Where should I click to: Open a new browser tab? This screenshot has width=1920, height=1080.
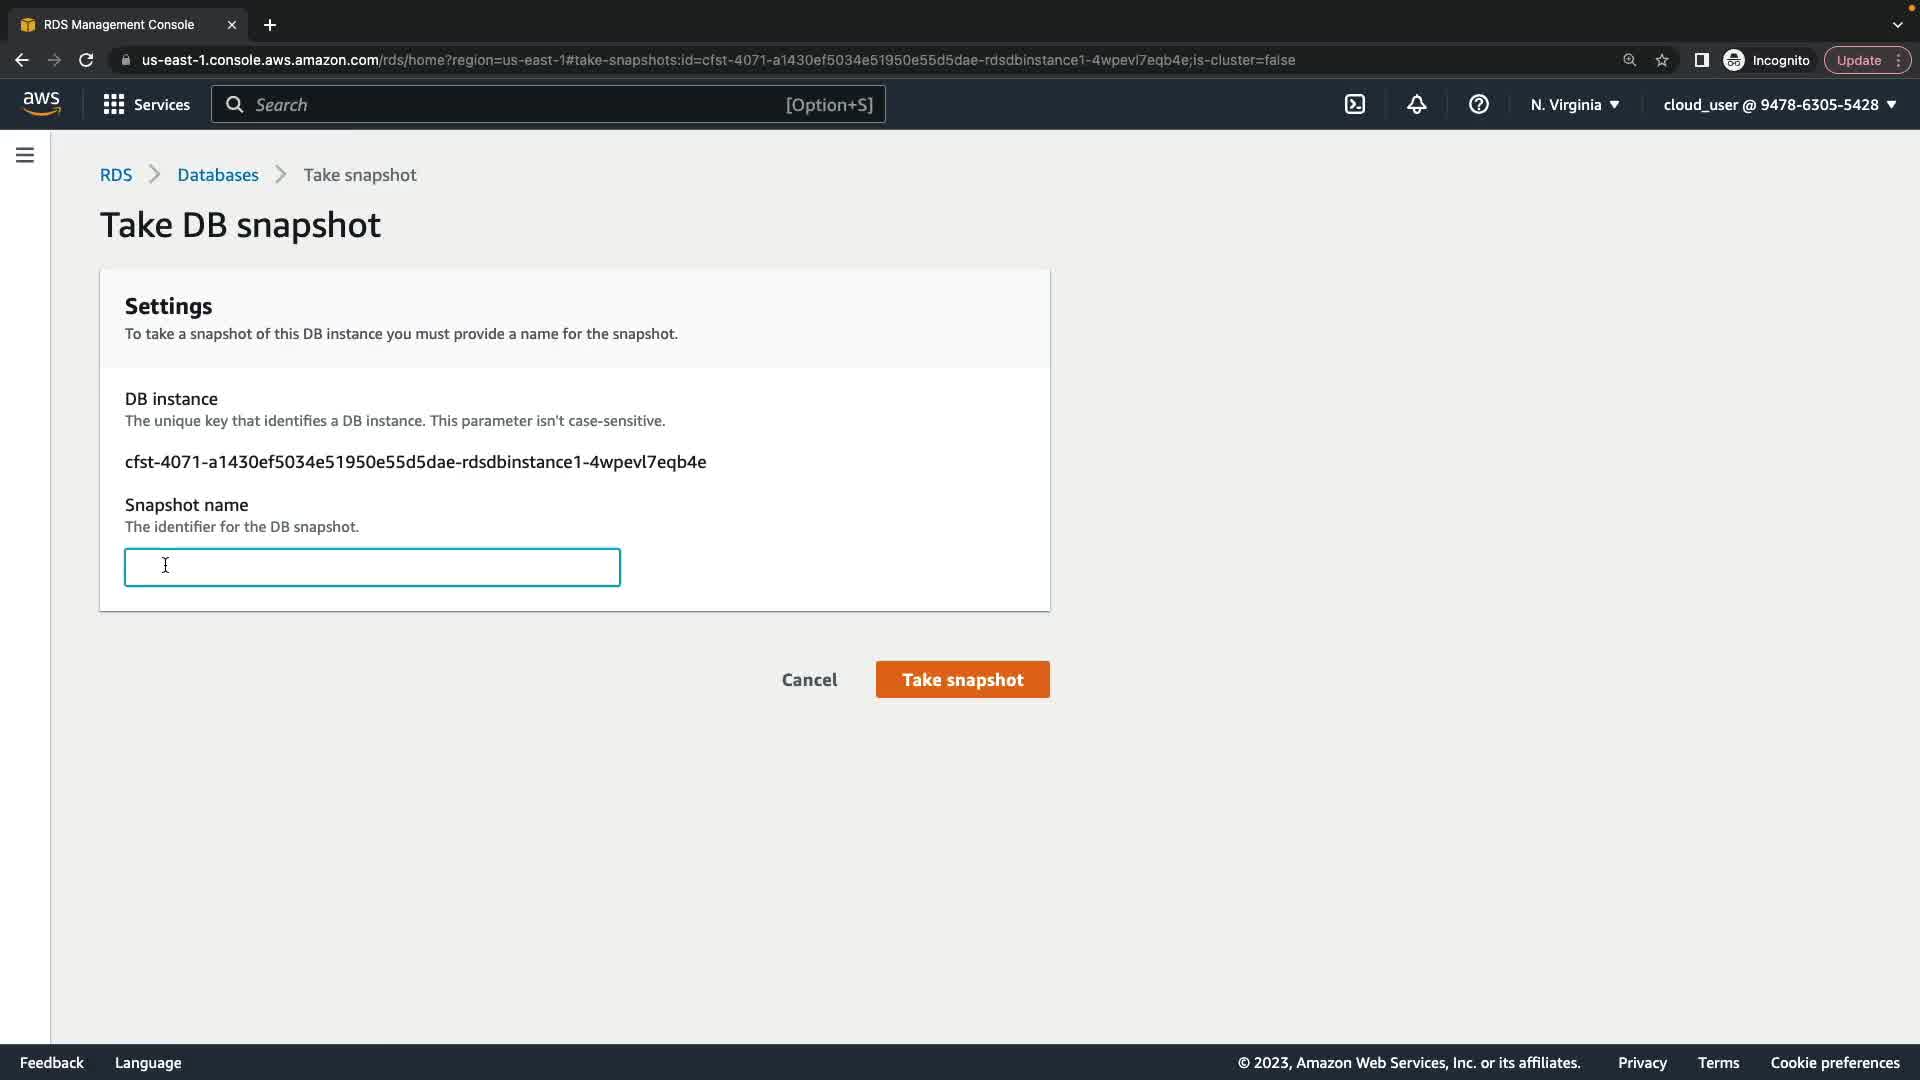coord(269,24)
